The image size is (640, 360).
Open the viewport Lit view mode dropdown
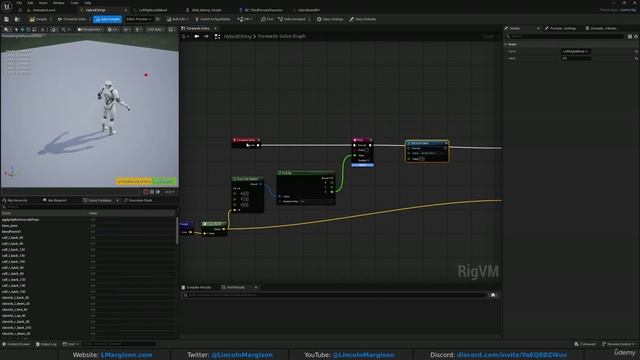coord(113,29)
